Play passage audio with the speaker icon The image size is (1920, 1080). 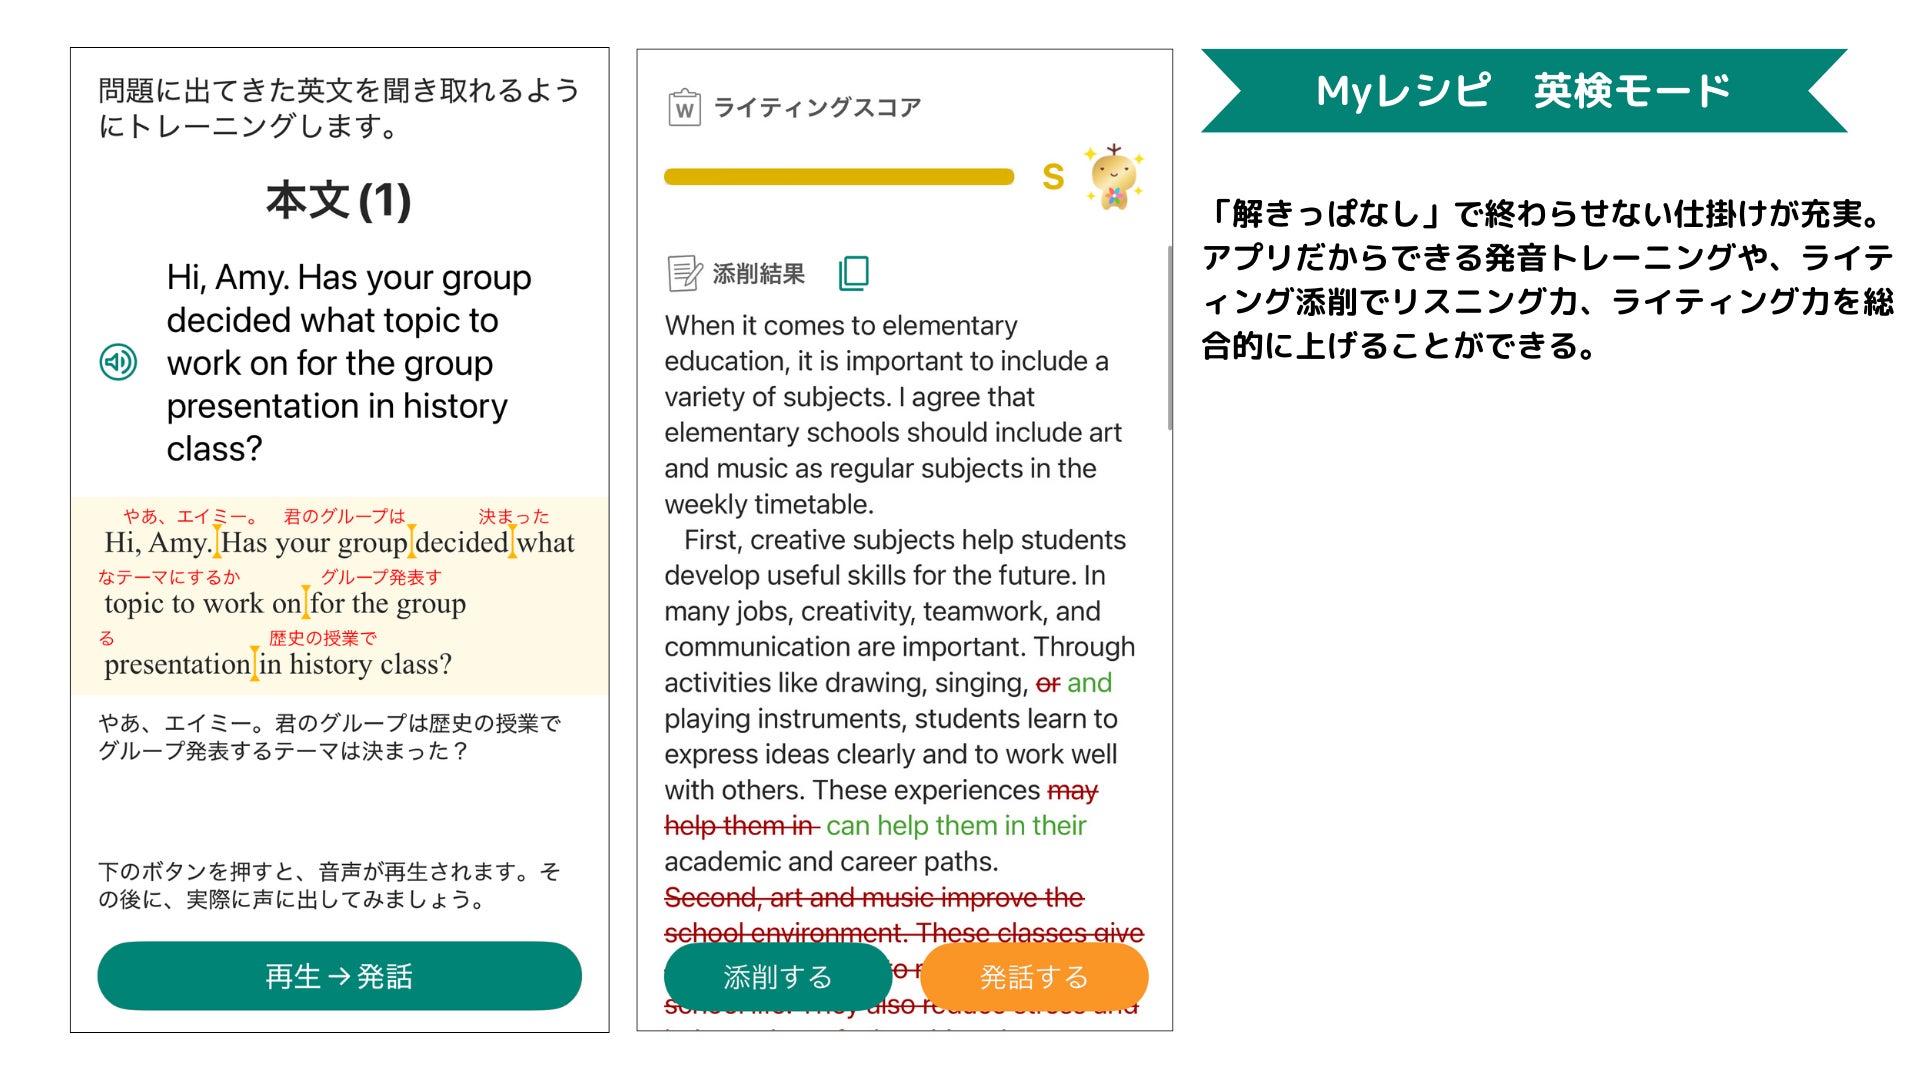(118, 362)
